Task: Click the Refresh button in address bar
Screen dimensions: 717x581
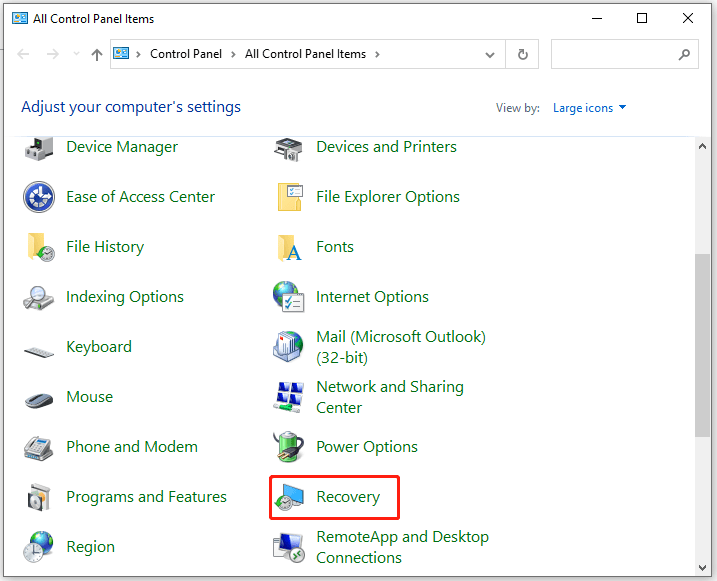Action: [x=523, y=54]
